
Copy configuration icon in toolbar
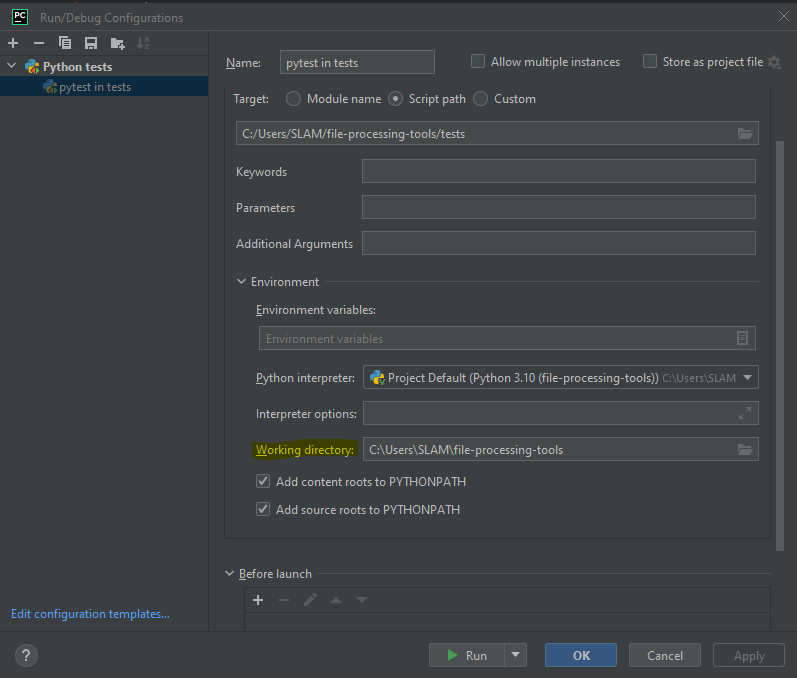(65, 43)
